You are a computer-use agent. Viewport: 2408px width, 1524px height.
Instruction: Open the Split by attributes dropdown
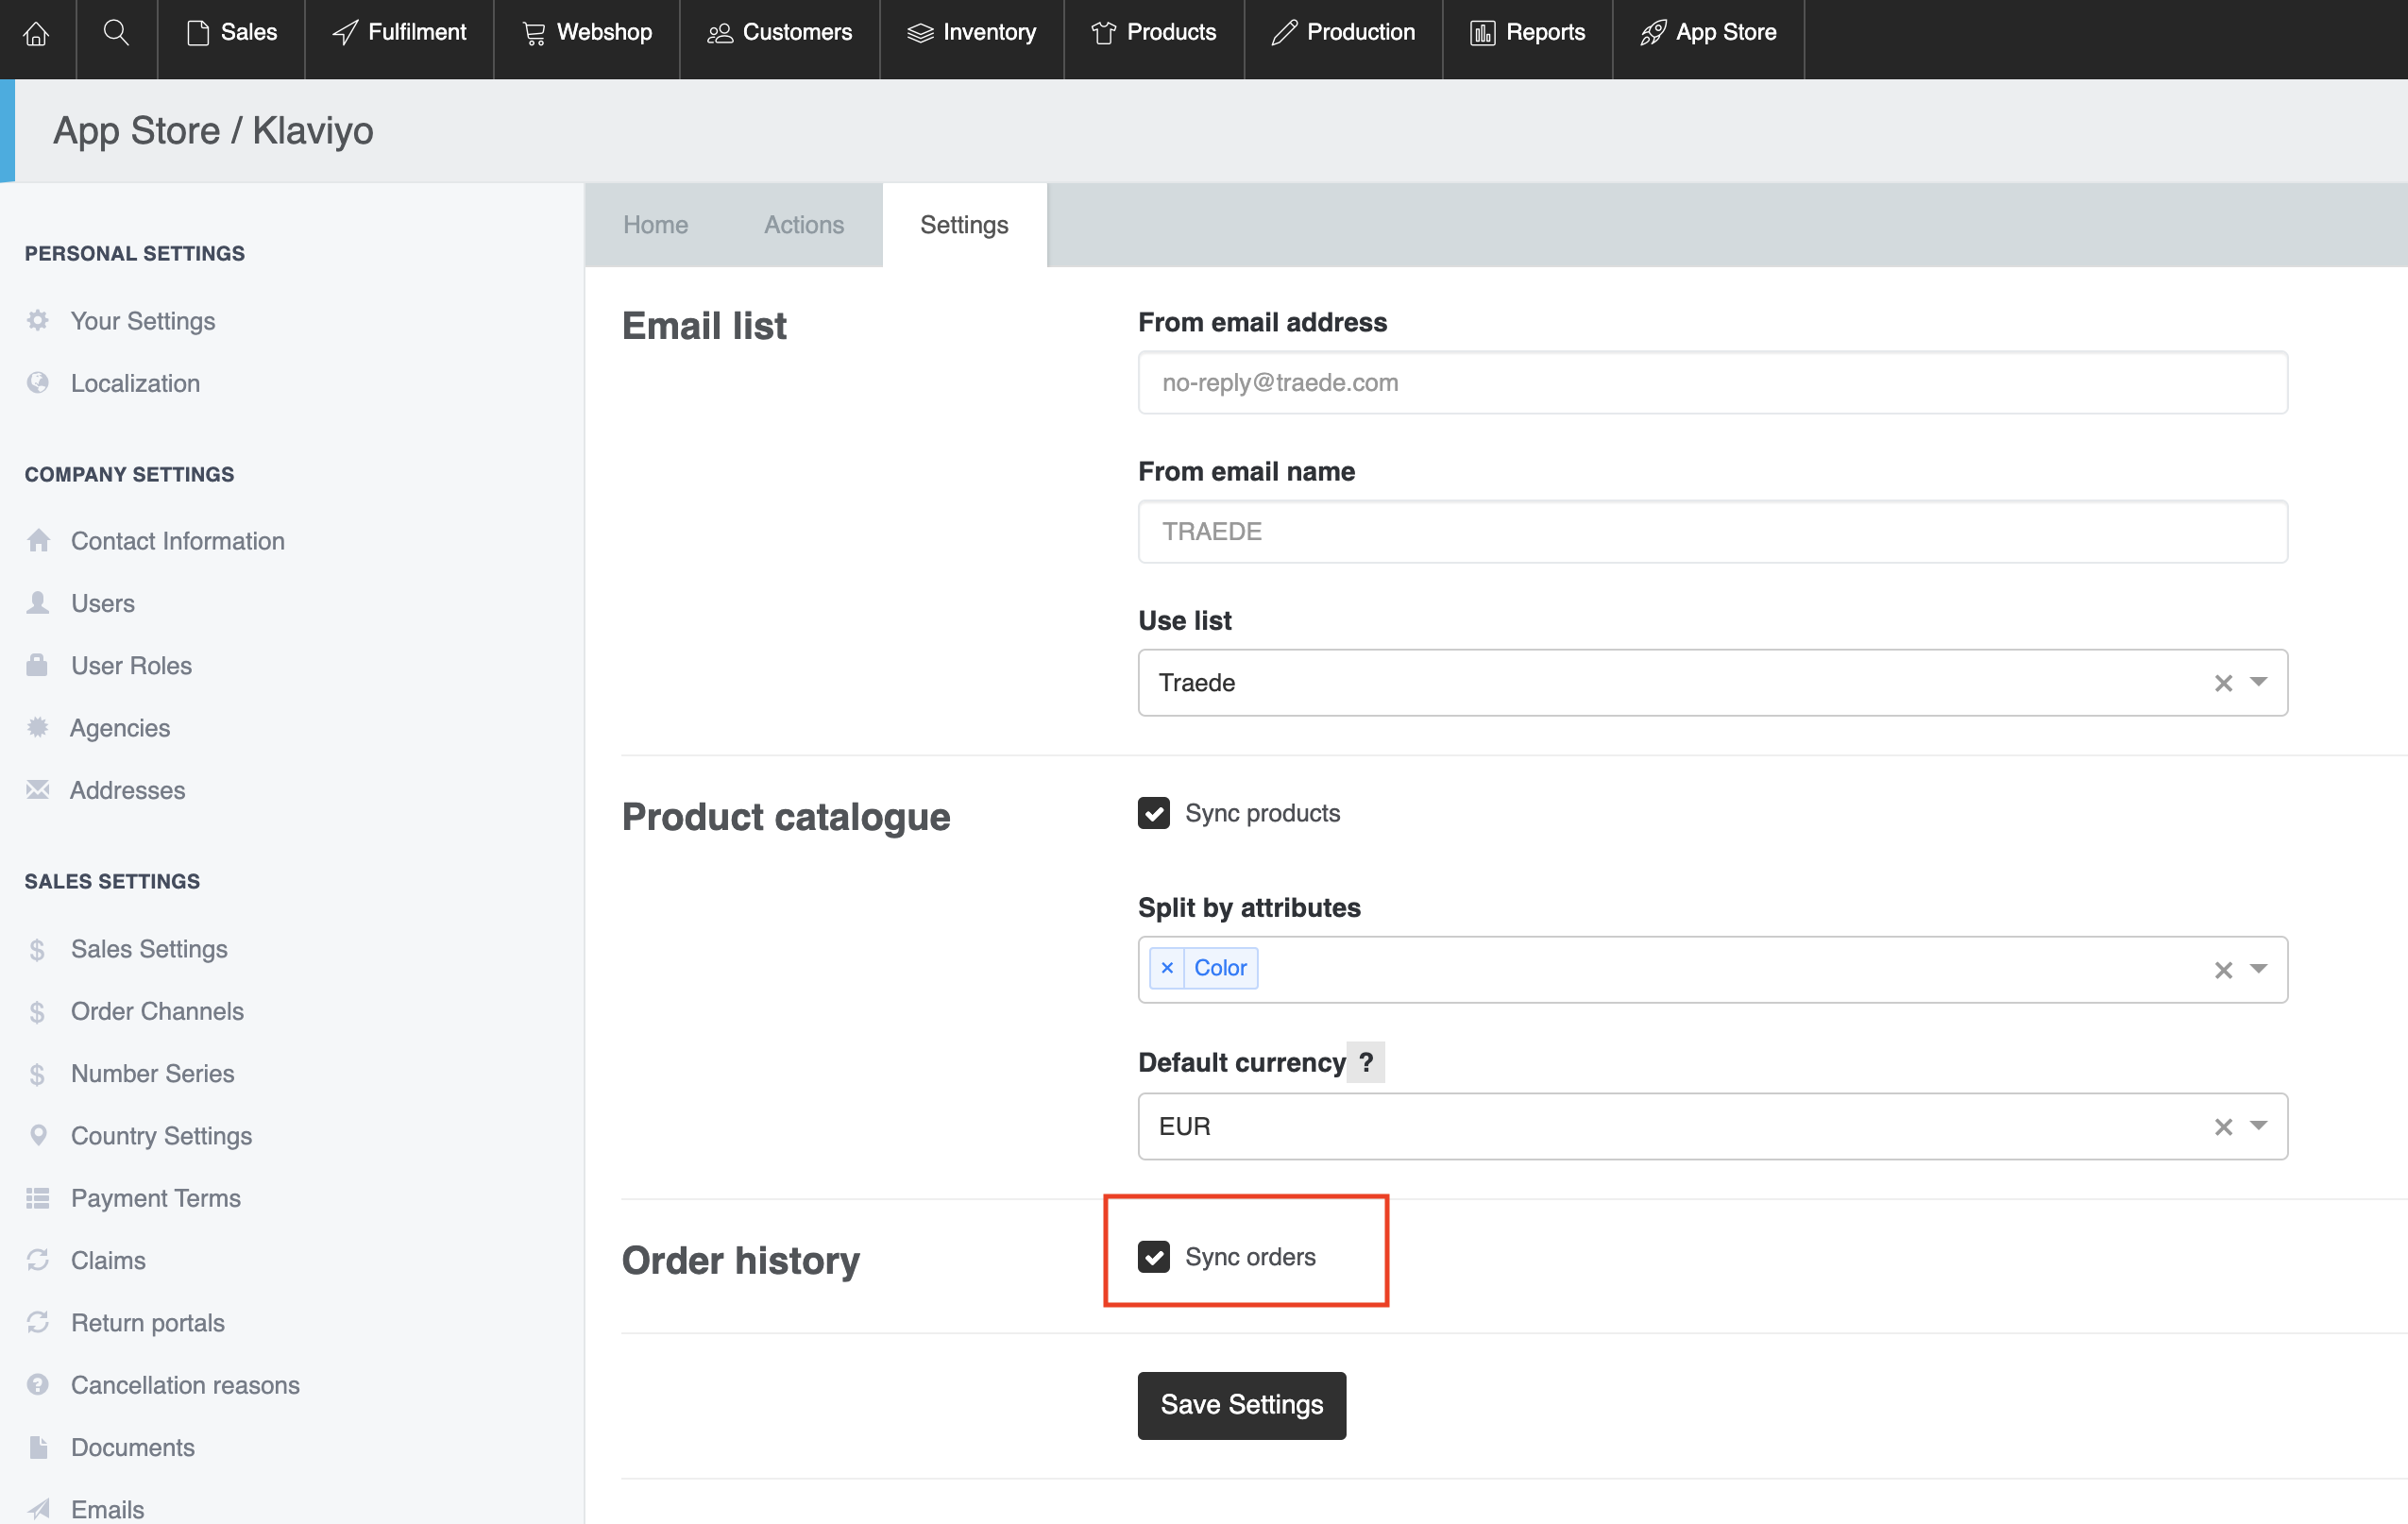point(2258,969)
